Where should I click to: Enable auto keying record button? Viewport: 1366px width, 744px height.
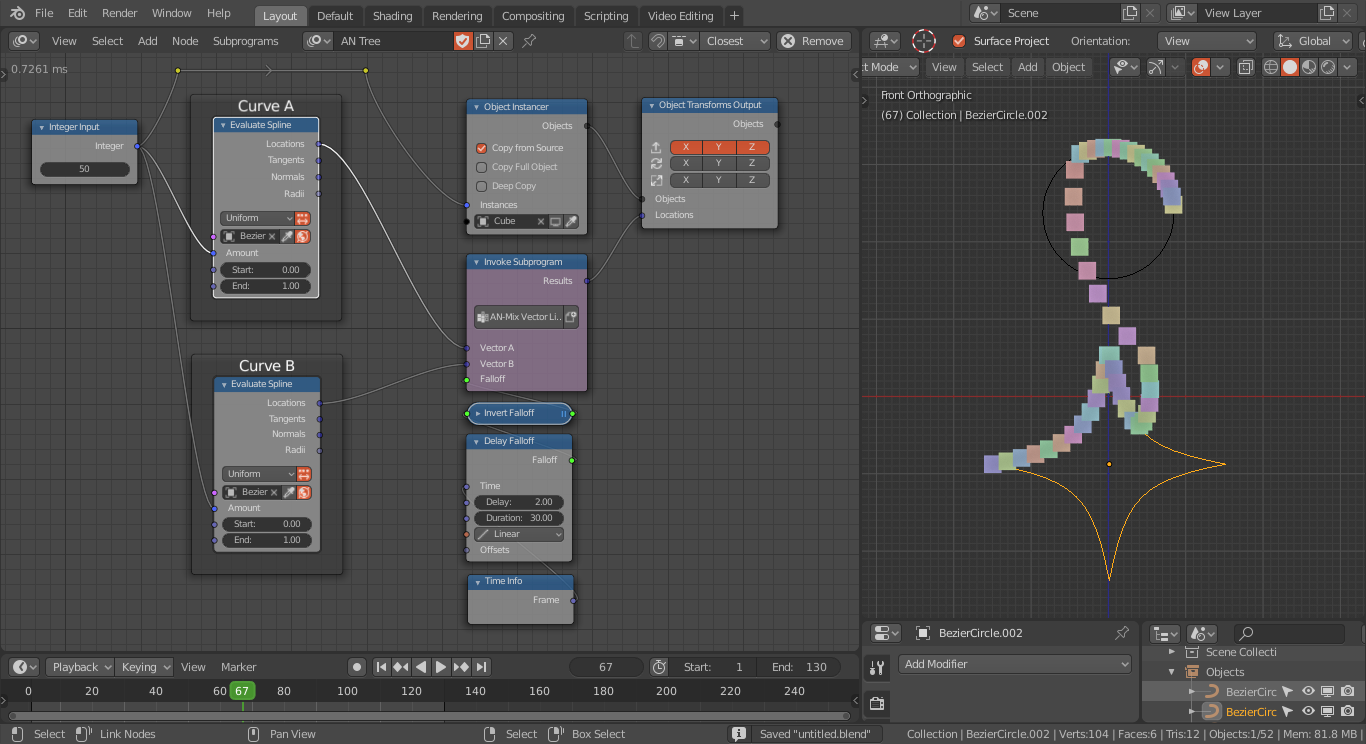pos(357,667)
